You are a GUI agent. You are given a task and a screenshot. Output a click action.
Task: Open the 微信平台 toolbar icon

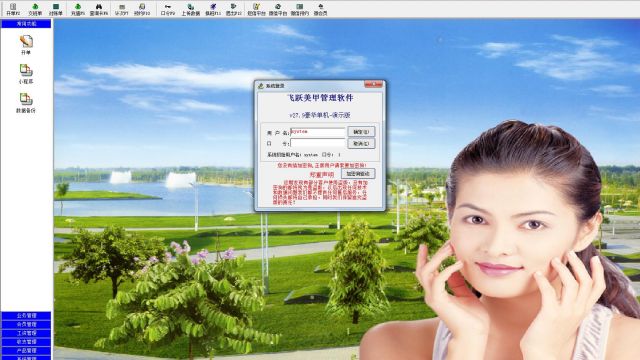tap(278, 9)
